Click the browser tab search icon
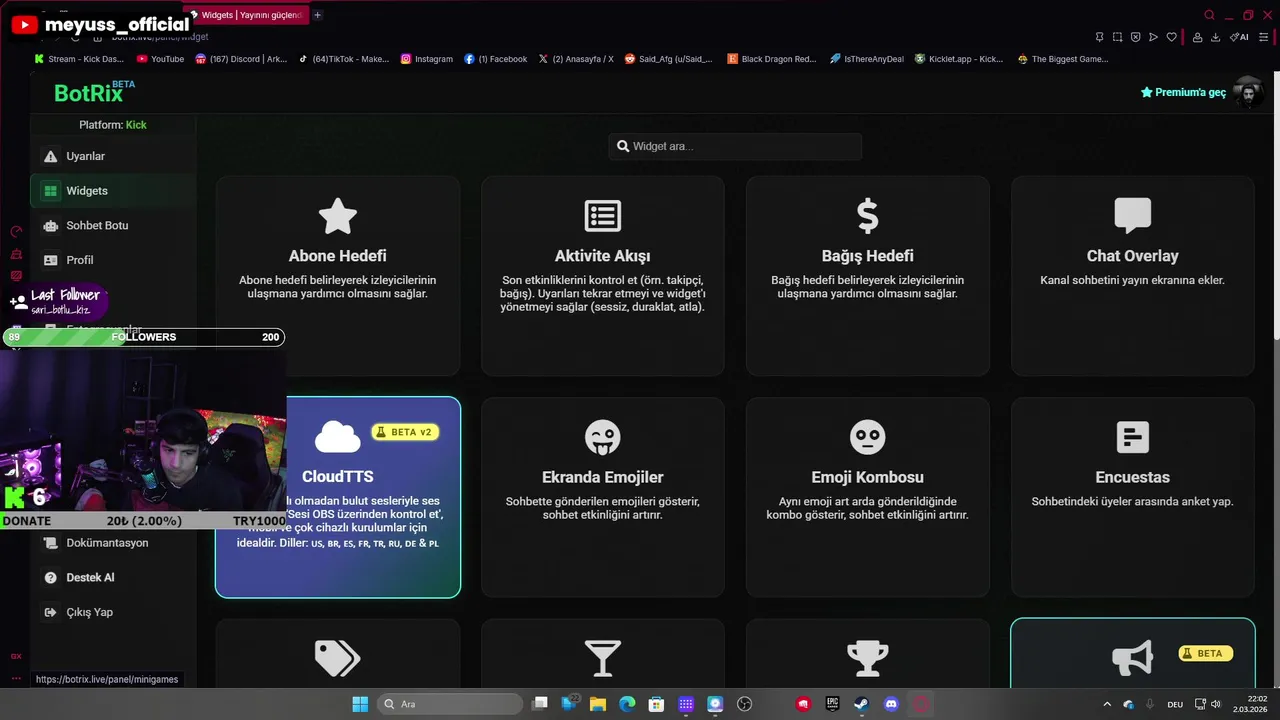The image size is (1280, 720). tap(1209, 15)
